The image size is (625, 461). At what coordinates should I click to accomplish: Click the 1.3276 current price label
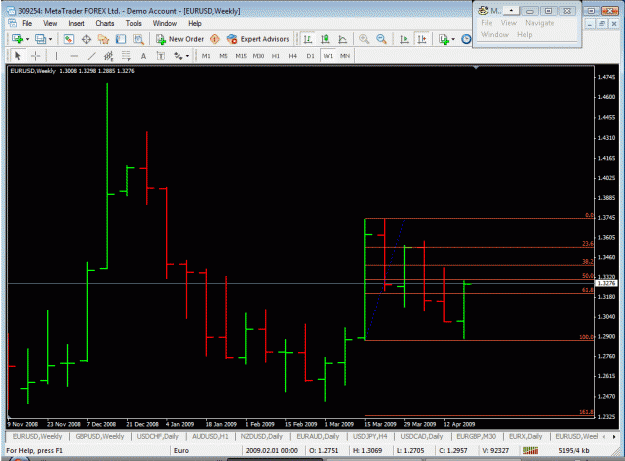(x=606, y=283)
